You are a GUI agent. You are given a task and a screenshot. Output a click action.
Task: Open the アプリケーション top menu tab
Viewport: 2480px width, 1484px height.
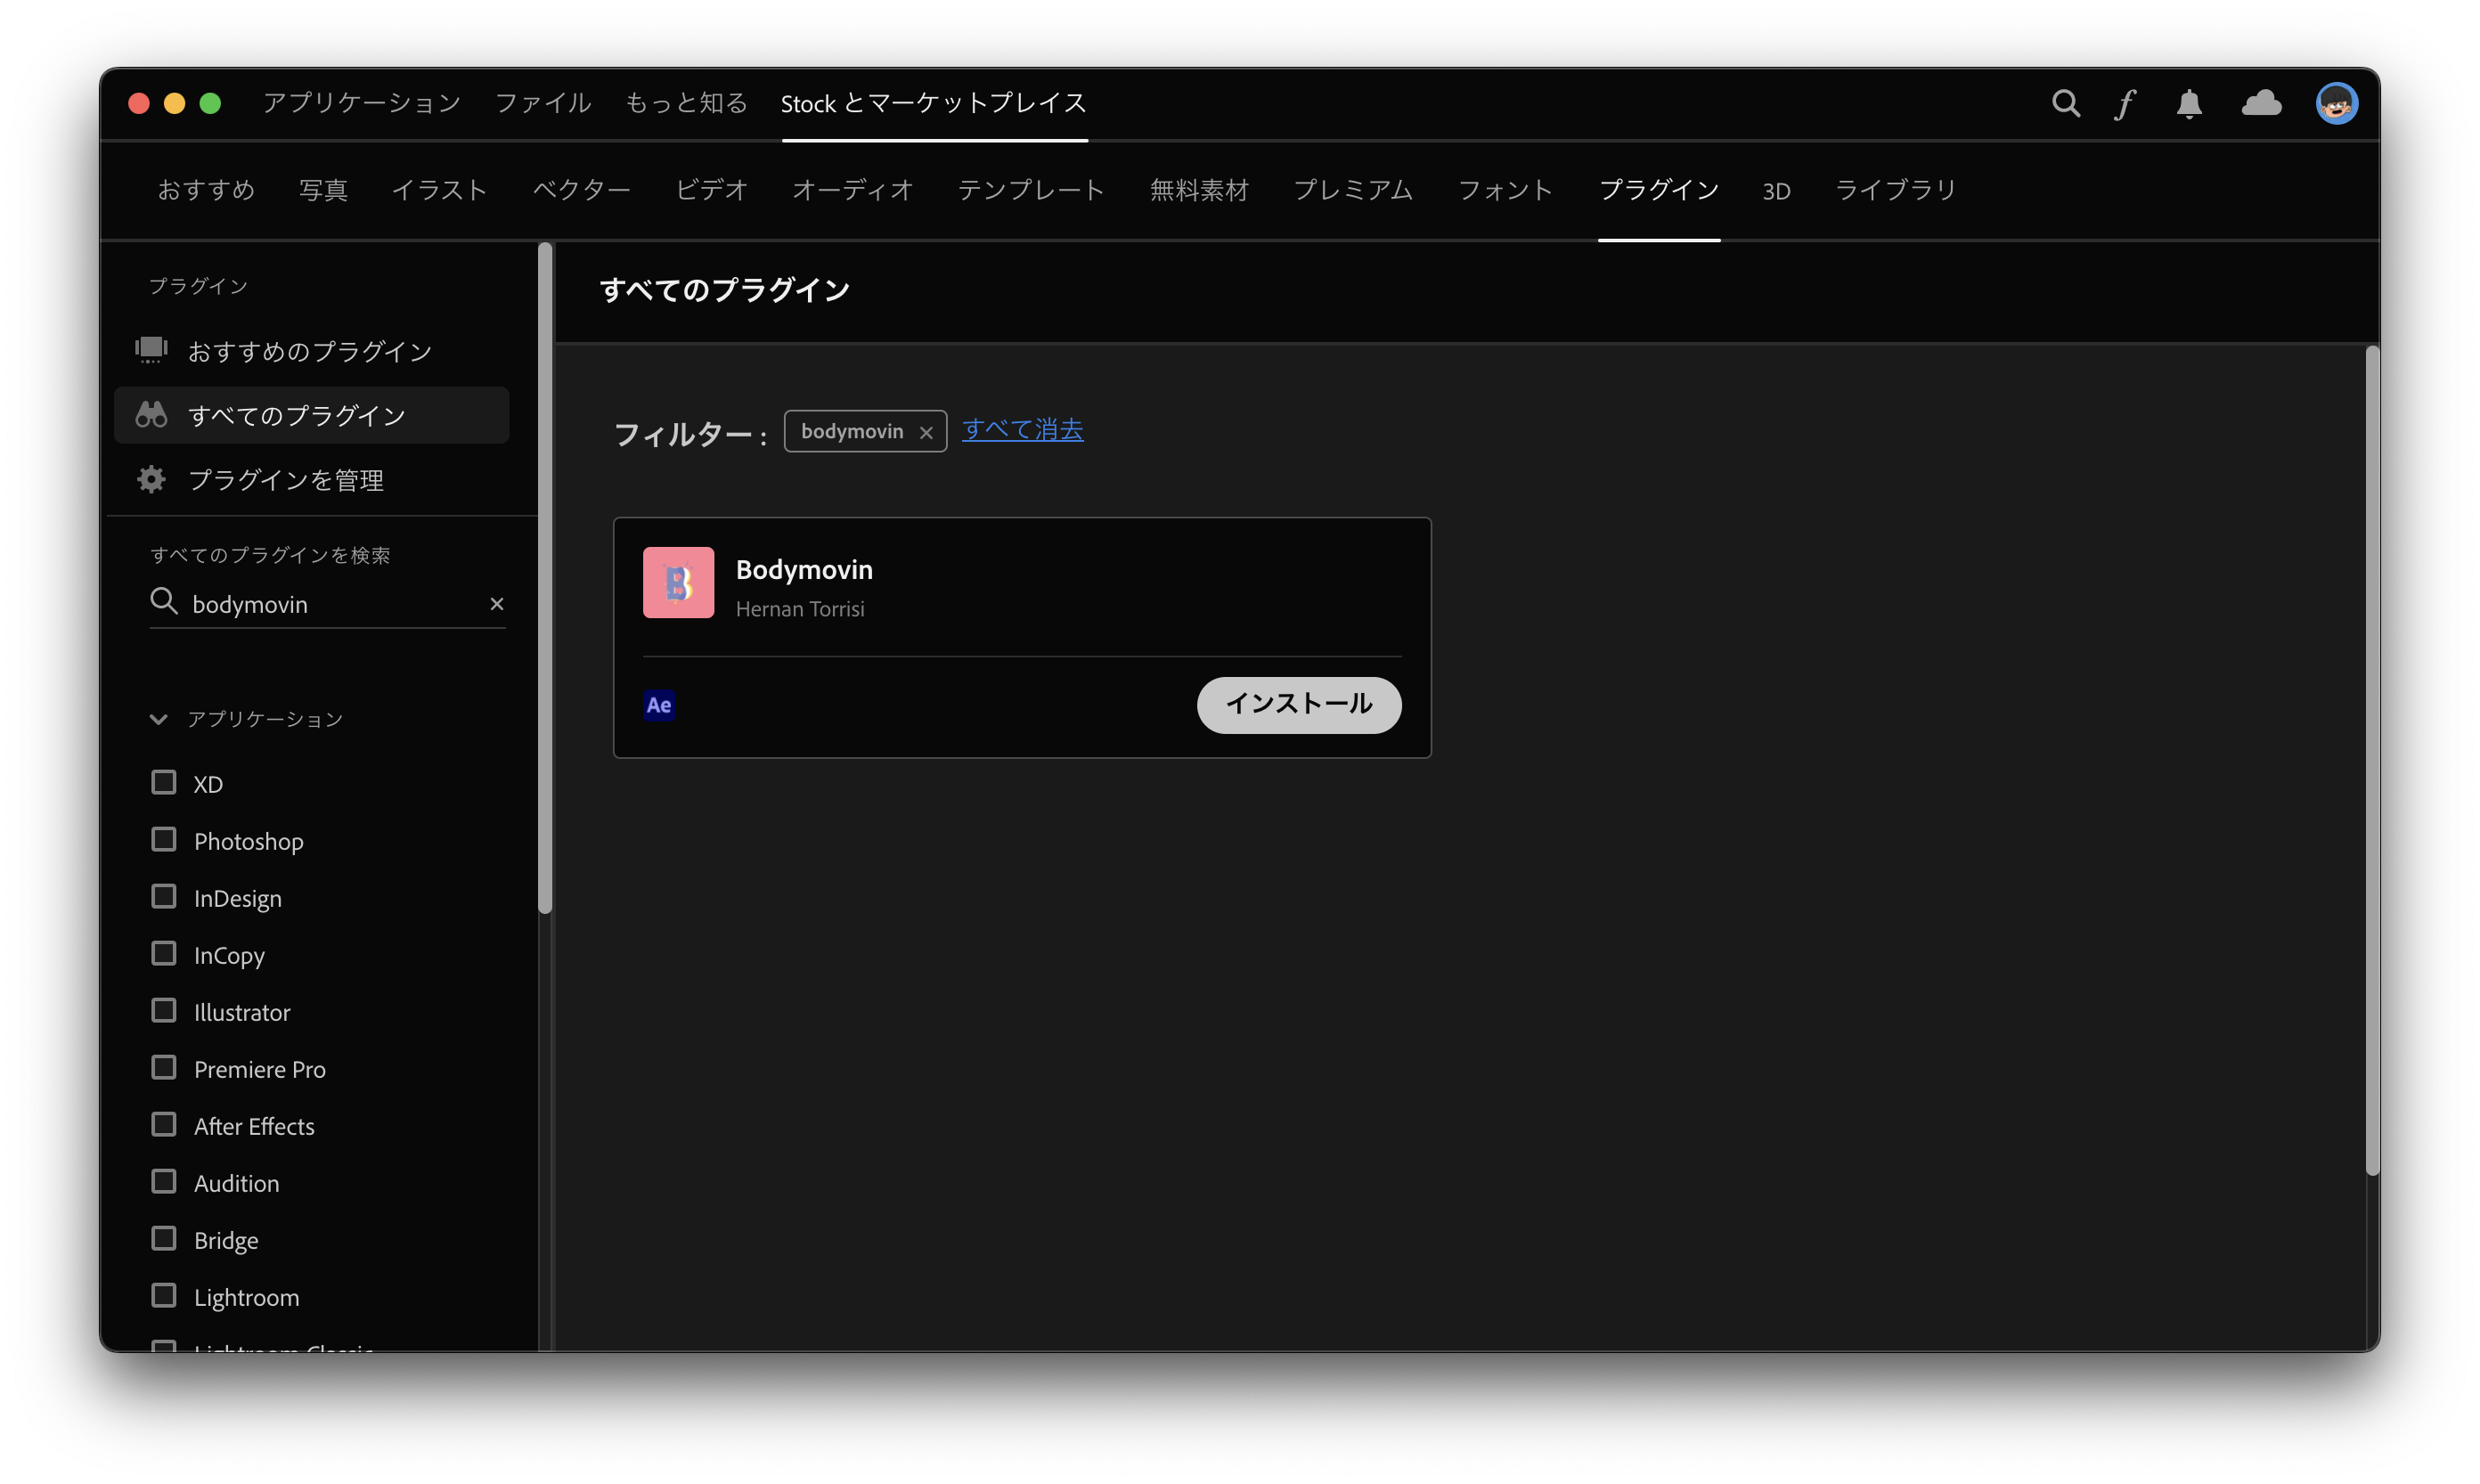[x=362, y=103]
